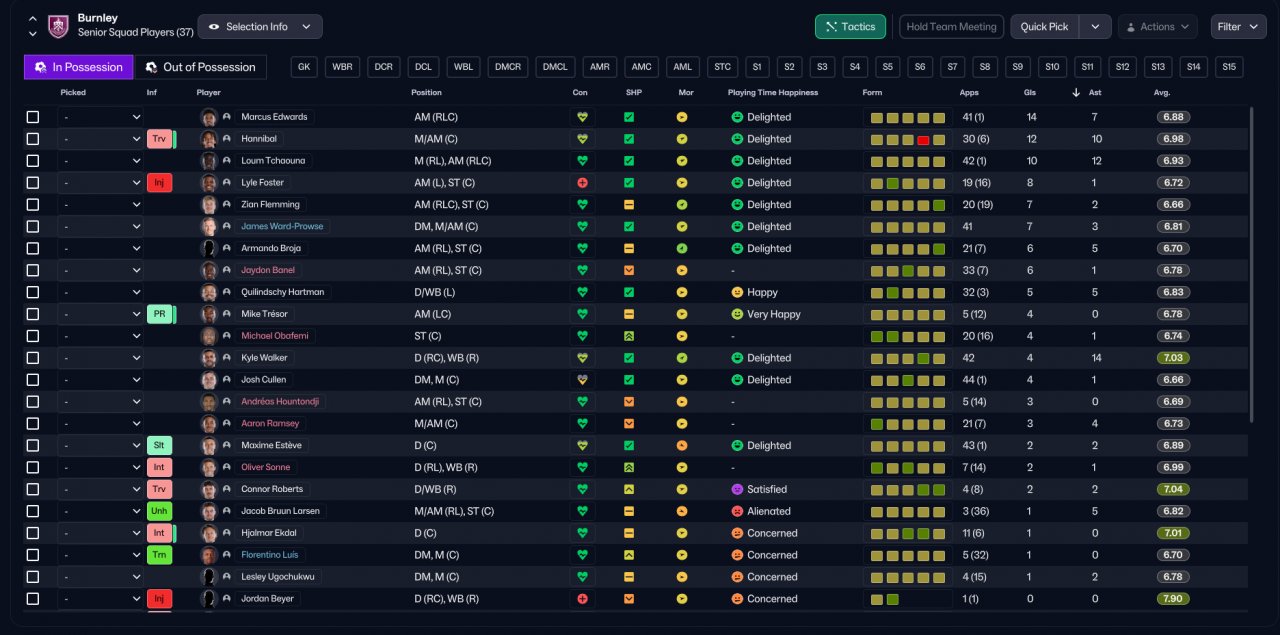Click Lyle Foster's red injury condition icon
Image resolution: width=1280 pixels, height=635 pixels.
pyautogui.click(x=582, y=183)
